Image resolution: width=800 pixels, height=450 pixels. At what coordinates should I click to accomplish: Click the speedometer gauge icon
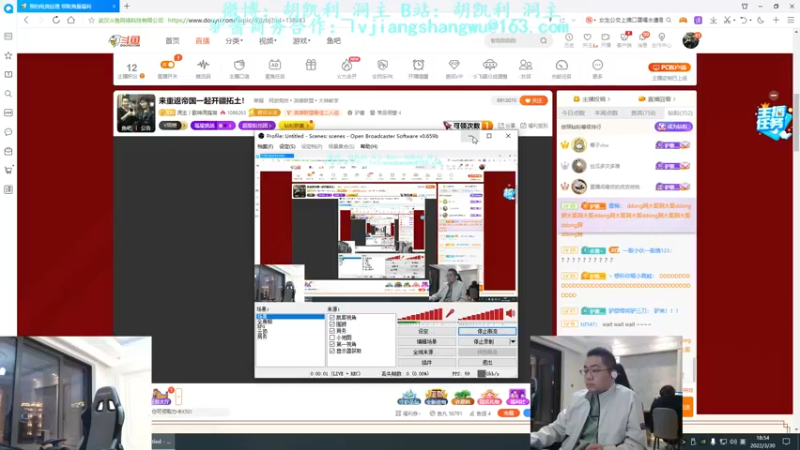pyautogui.click(x=561, y=65)
